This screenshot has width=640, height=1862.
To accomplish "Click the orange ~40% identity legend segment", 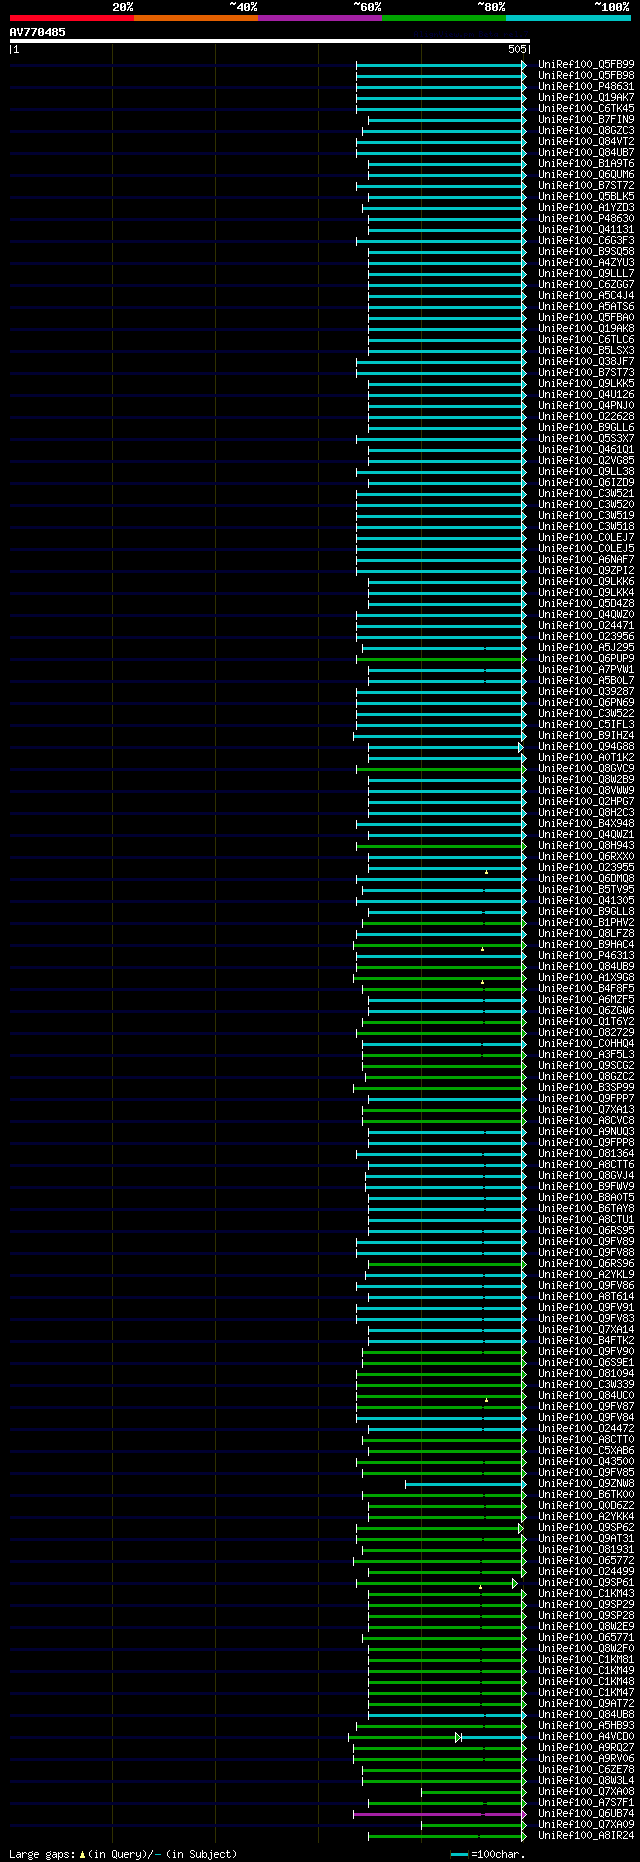I will [x=196, y=17].
